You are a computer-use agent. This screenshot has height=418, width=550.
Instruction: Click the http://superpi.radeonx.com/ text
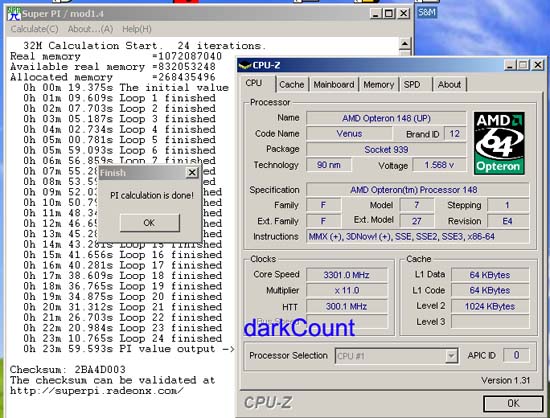click(x=96, y=391)
